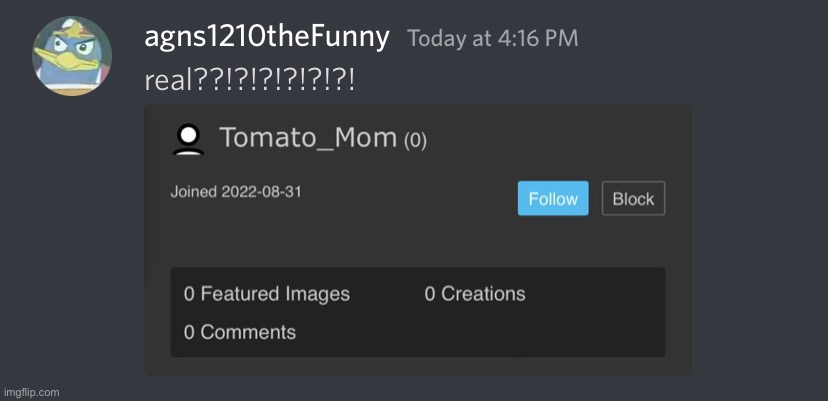Open the 0 Comments stat
Viewport: 828px width, 401px height.
click(x=240, y=332)
